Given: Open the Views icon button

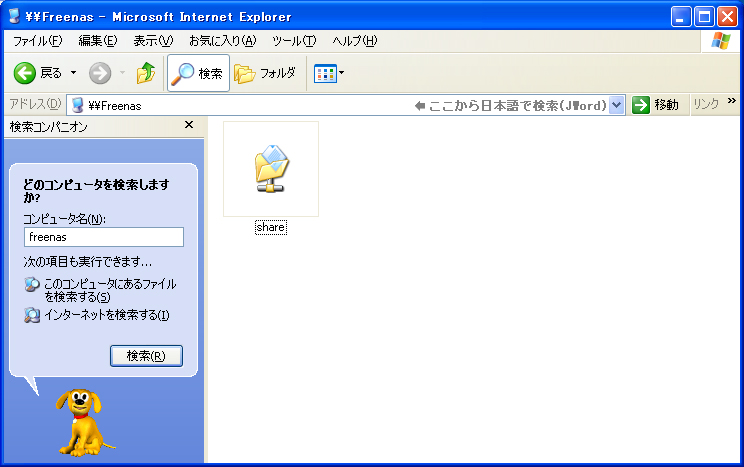Looking at the screenshot, I should 325,74.
